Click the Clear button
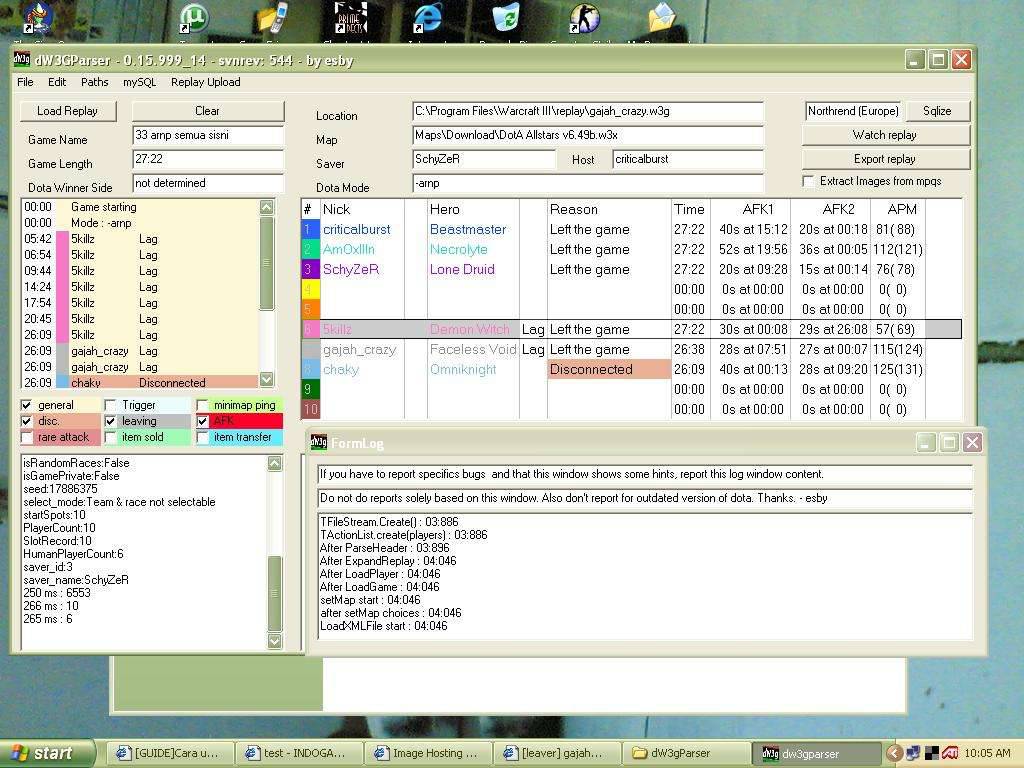 208,111
